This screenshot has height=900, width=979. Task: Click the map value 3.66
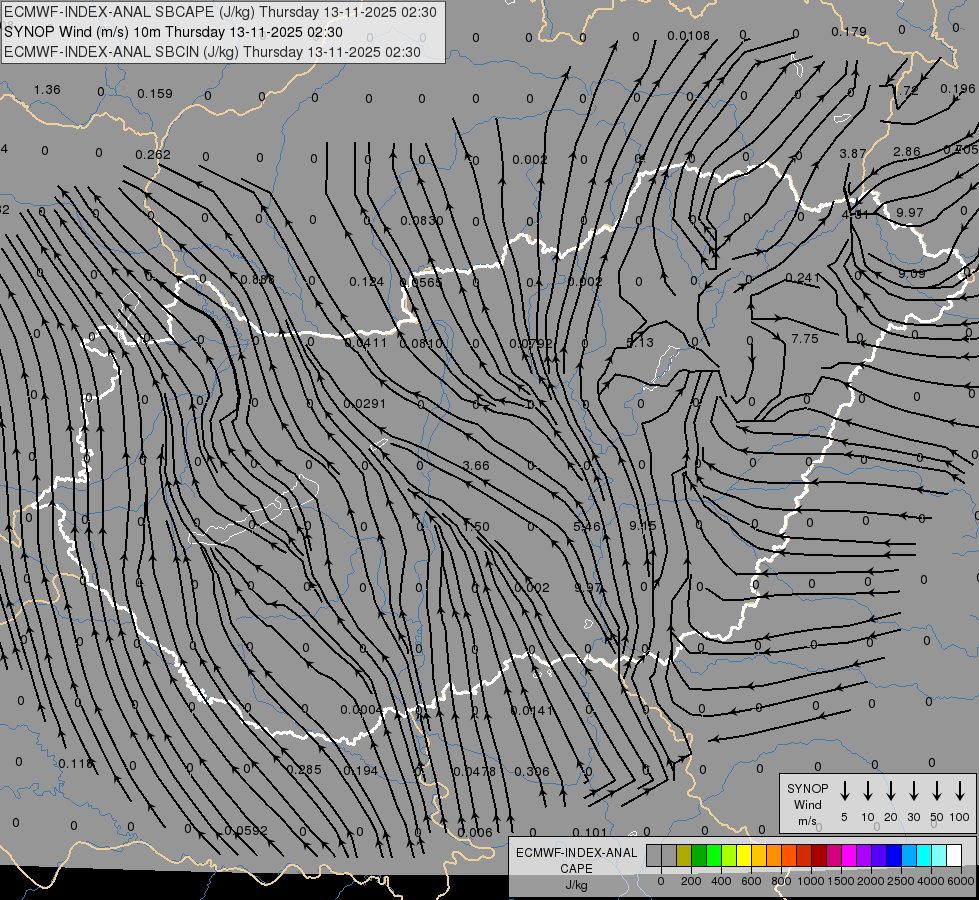tap(476, 466)
